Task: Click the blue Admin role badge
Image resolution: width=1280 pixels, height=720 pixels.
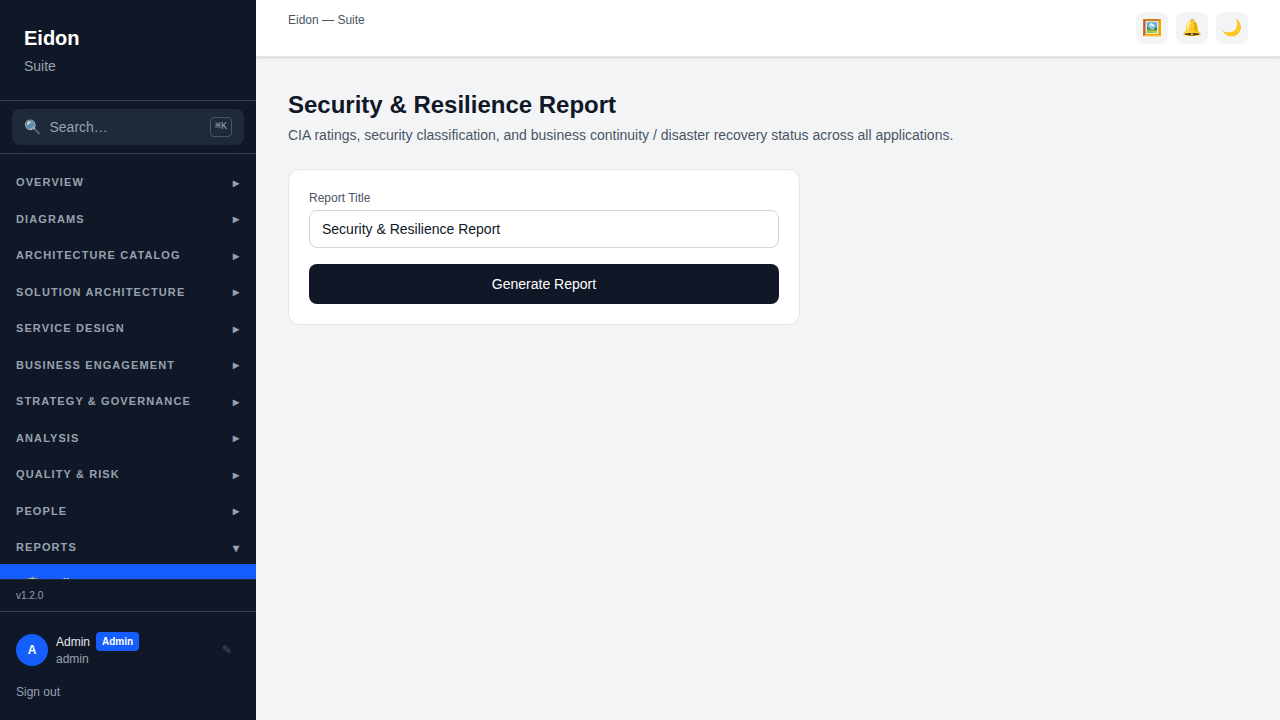Action: coord(117,642)
